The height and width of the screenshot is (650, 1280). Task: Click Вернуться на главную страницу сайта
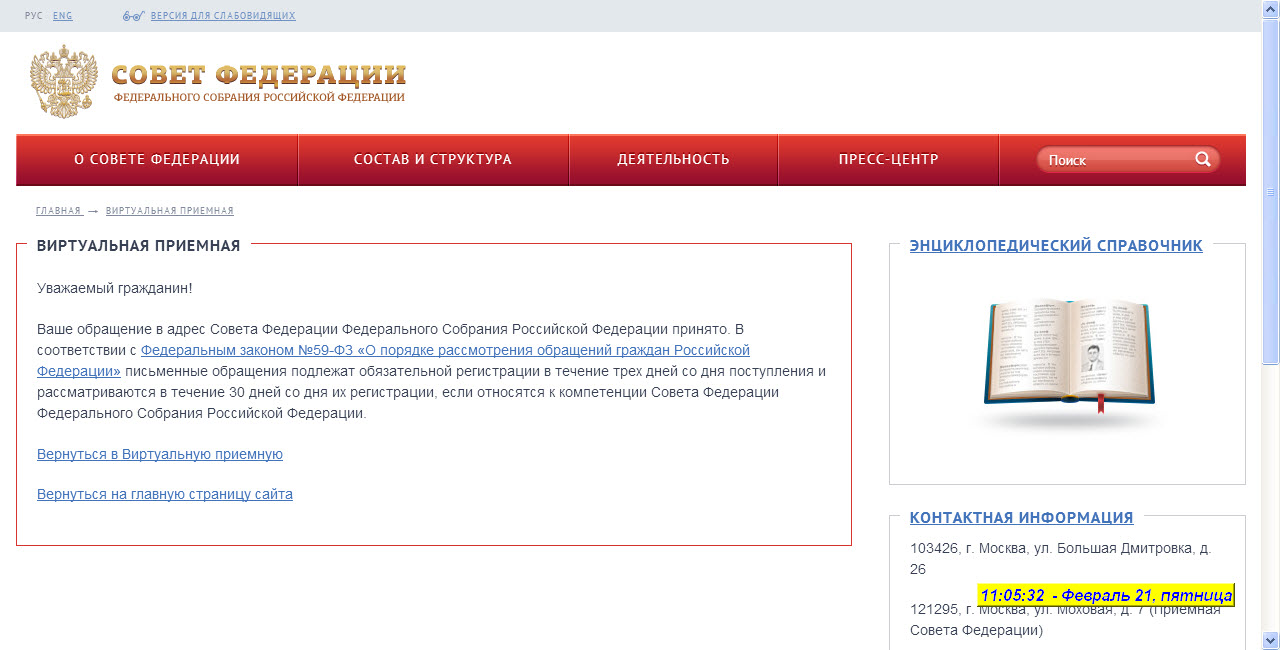click(x=165, y=494)
